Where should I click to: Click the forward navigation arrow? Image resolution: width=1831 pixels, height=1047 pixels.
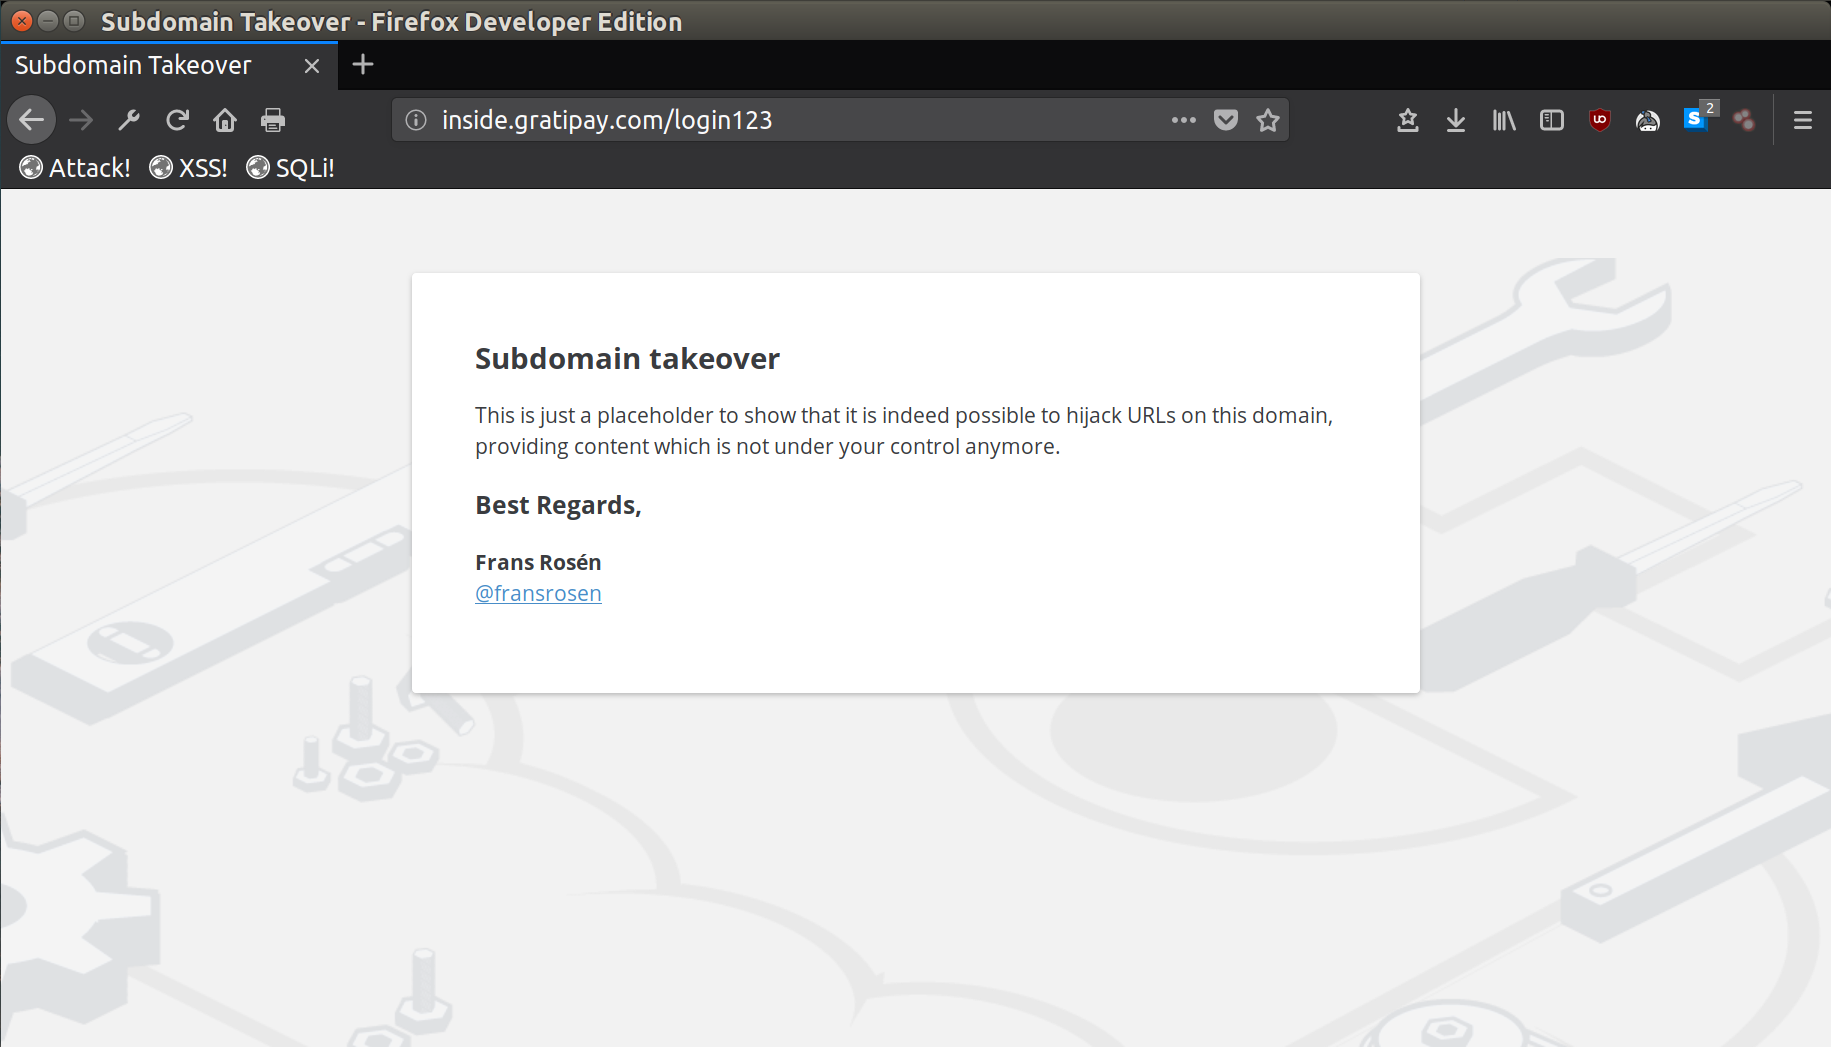pyautogui.click(x=81, y=120)
